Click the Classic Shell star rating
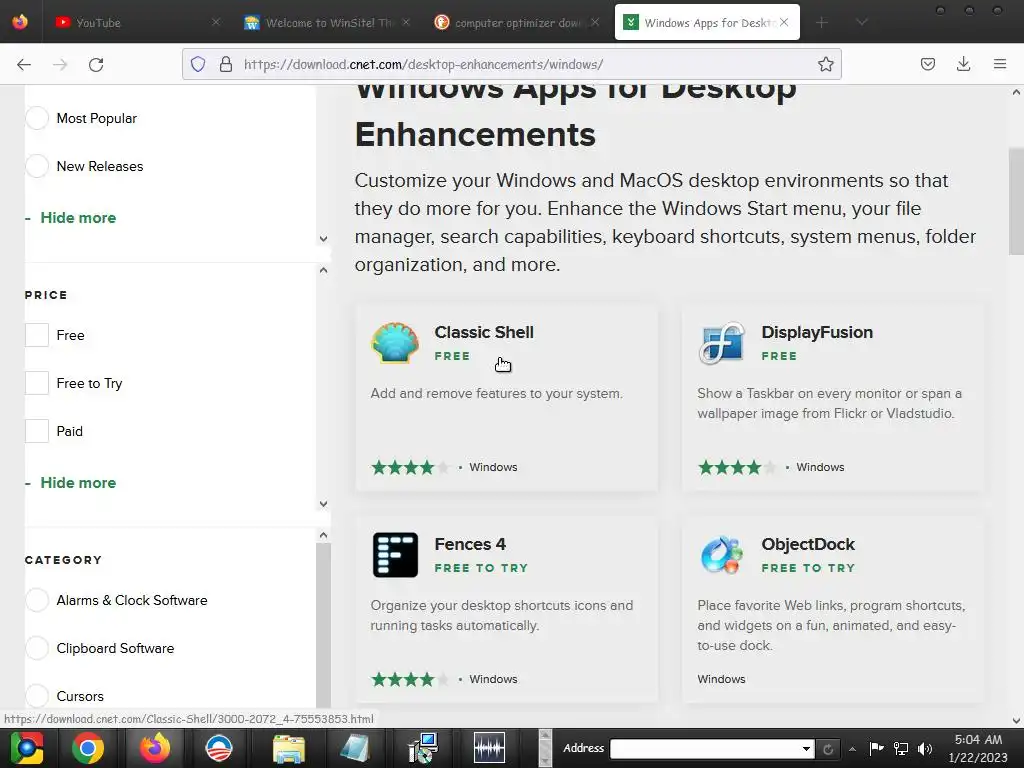1024x768 pixels. pos(410,467)
